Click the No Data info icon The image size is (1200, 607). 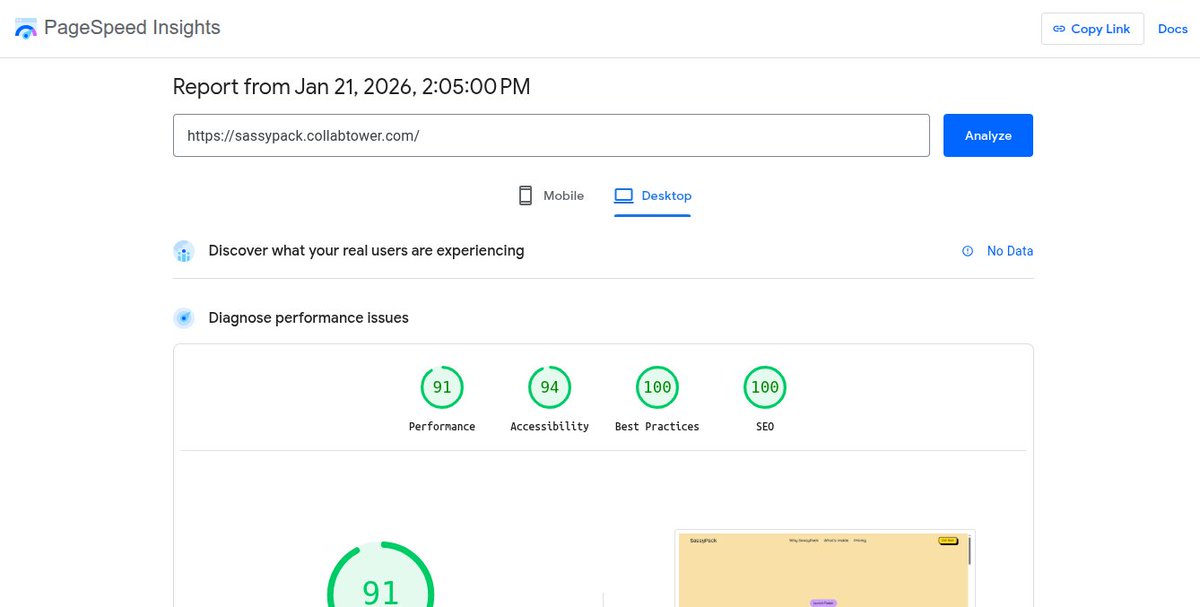pyautogui.click(x=967, y=251)
